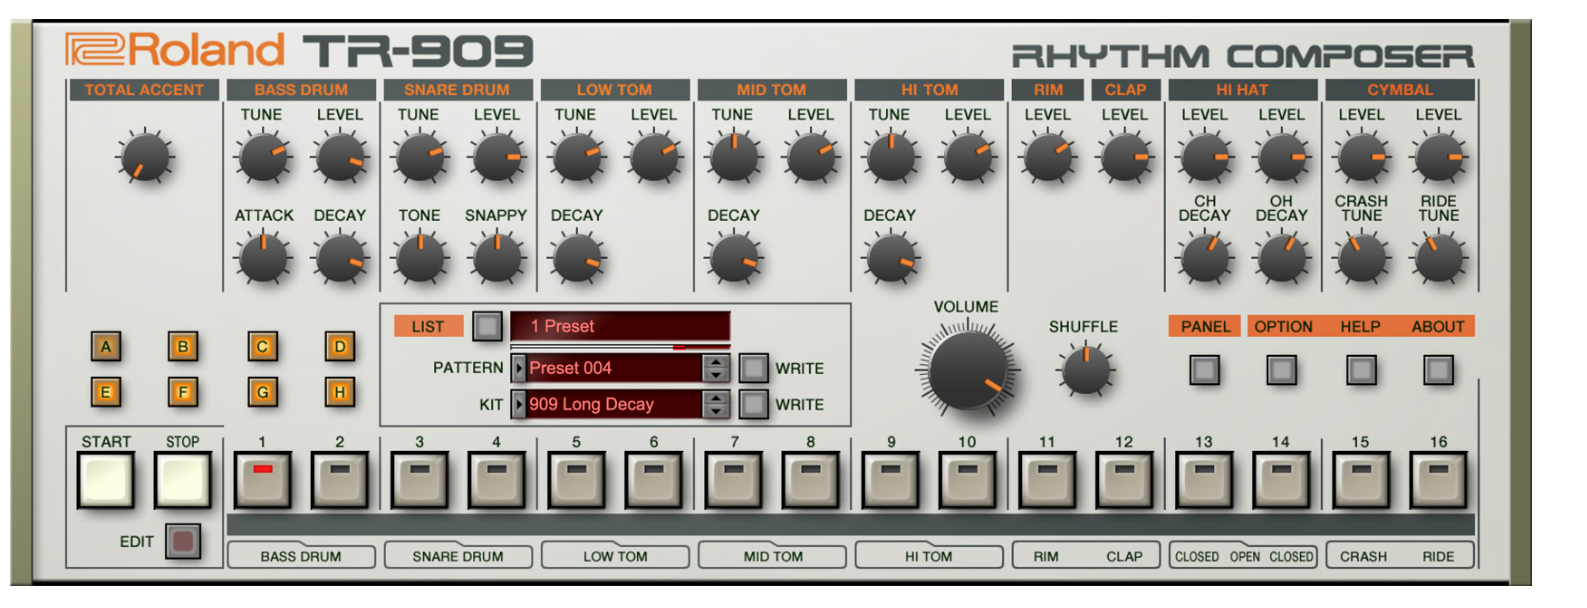This screenshot has height=608, width=1587.
Task: Click the CRASH TUNE knob
Action: [1361, 258]
